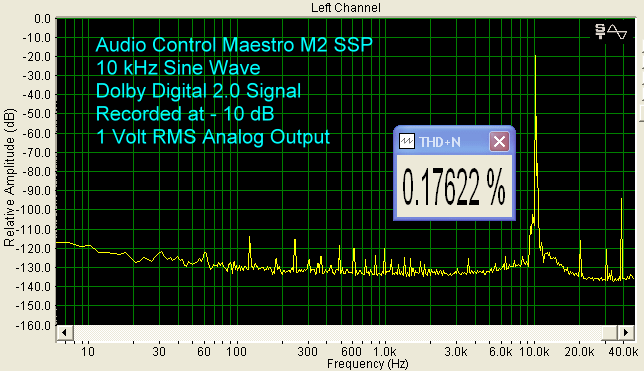Screen dimensions: 644x371
Task: Click the left scroll arrow below the graph
Action: pos(64,332)
